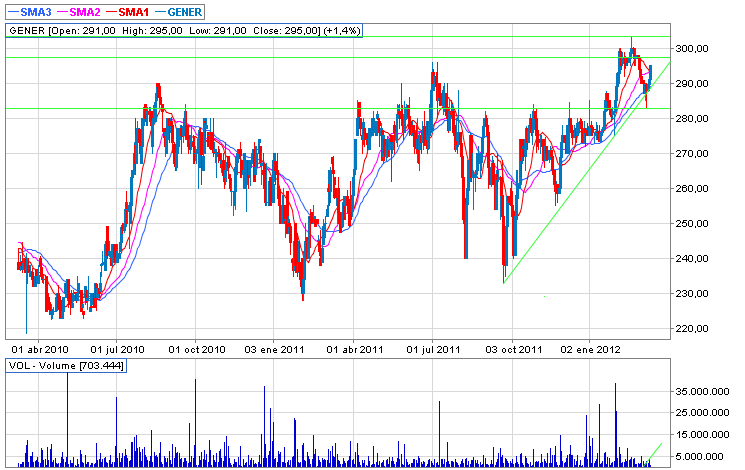Click the 01 abr 2010 date label

click(x=40, y=350)
